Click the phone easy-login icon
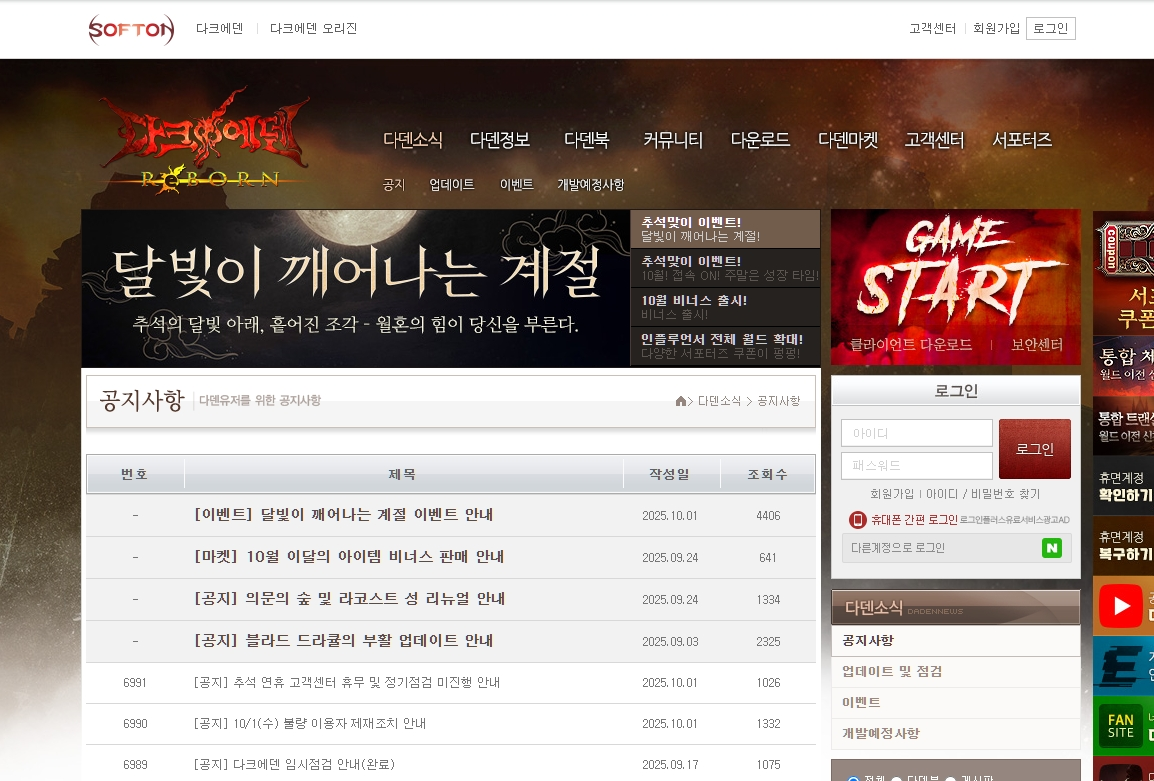The height and width of the screenshot is (781, 1154). [x=857, y=520]
